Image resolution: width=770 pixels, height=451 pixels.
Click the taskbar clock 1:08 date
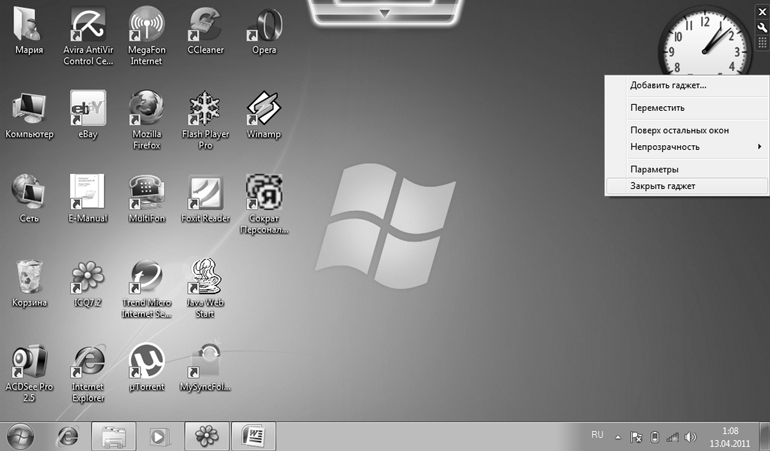(x=730, y=437)
